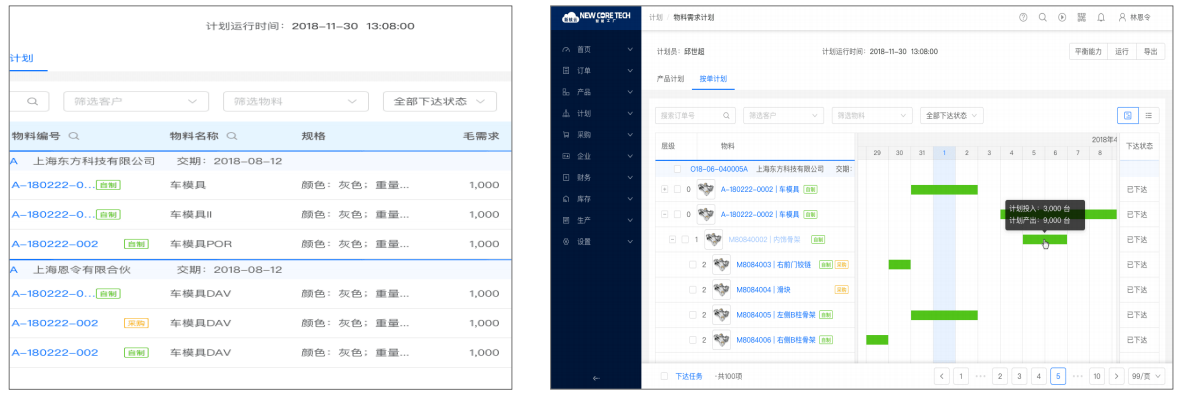
Task: Click the 采购 tag on M8084004 滑块 row
Action: click(x=841, y=289)
